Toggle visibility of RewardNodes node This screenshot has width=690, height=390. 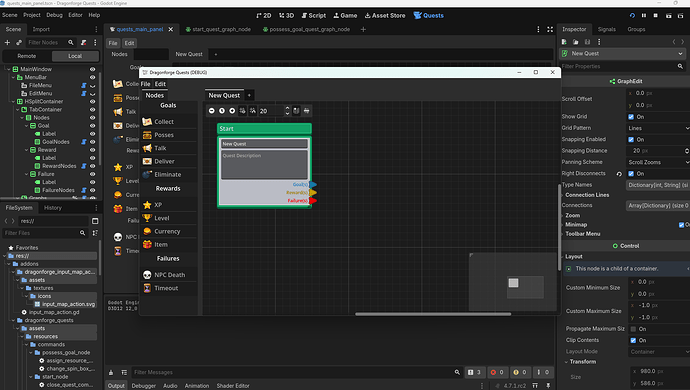[92, 166]
